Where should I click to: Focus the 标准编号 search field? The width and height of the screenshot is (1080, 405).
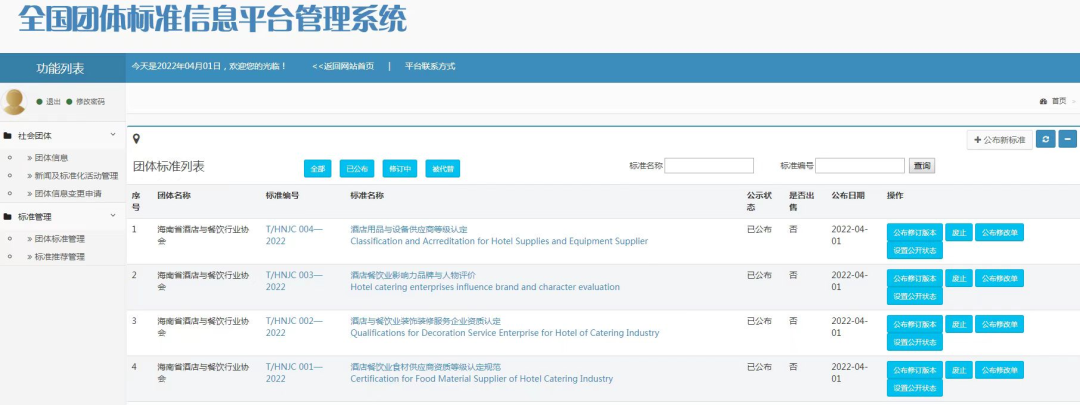click(860, 166)
